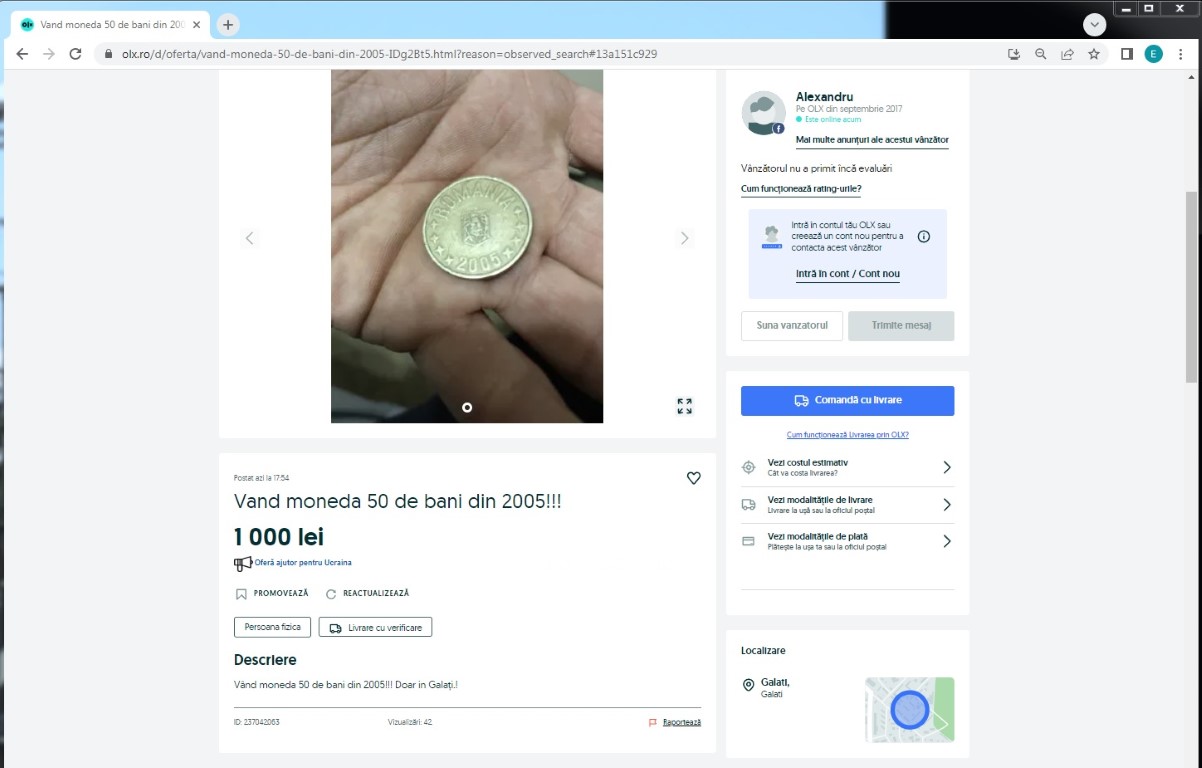Bookmark this page with star icon
This screenshot has height=768, width=1202.
(x=1094, y=54)
